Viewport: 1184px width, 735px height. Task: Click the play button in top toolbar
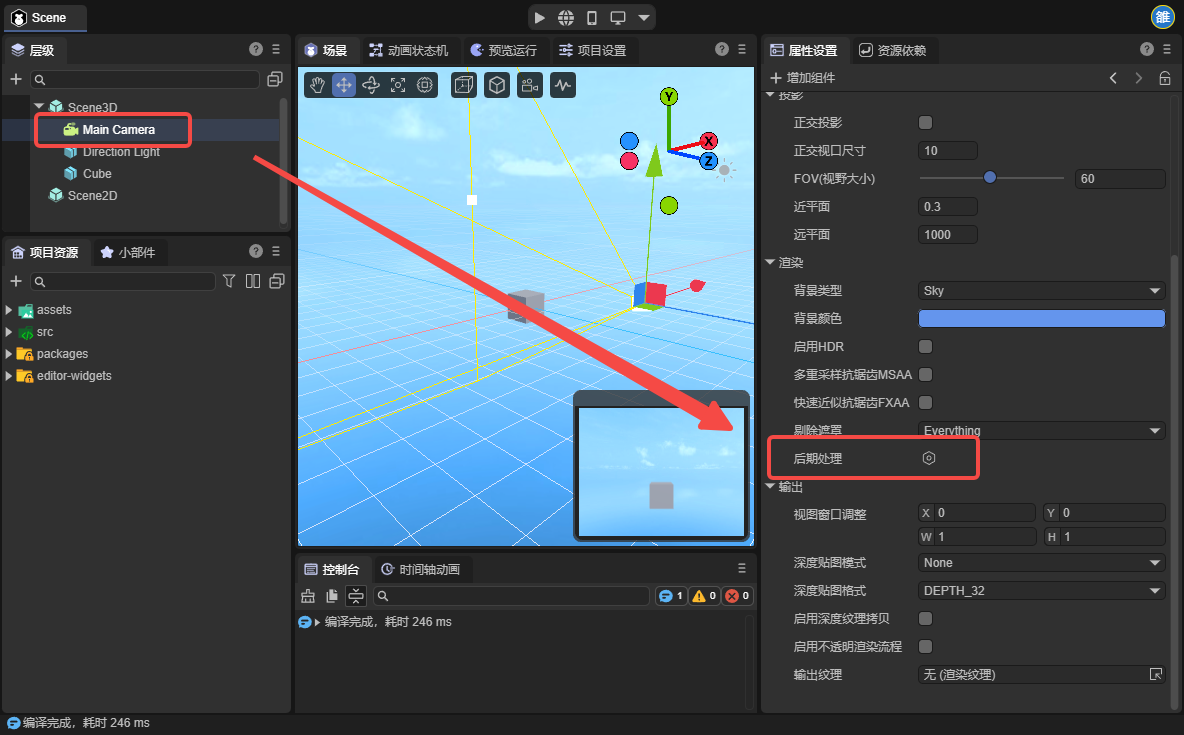540,18
